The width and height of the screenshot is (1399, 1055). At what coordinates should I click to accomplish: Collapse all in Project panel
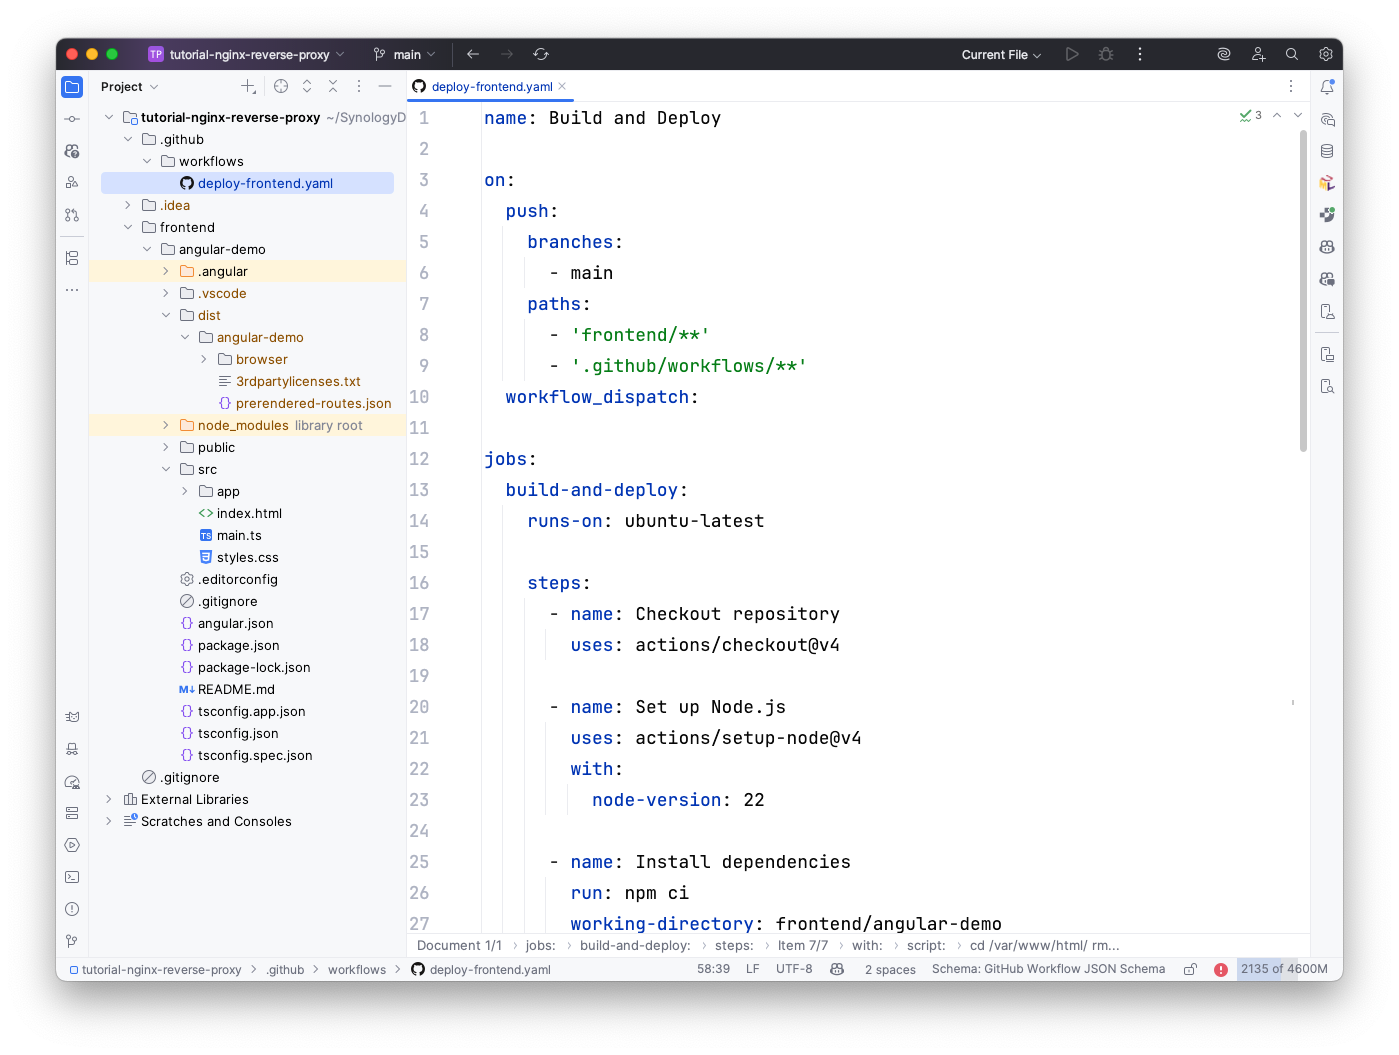click(x=333, y=87)
